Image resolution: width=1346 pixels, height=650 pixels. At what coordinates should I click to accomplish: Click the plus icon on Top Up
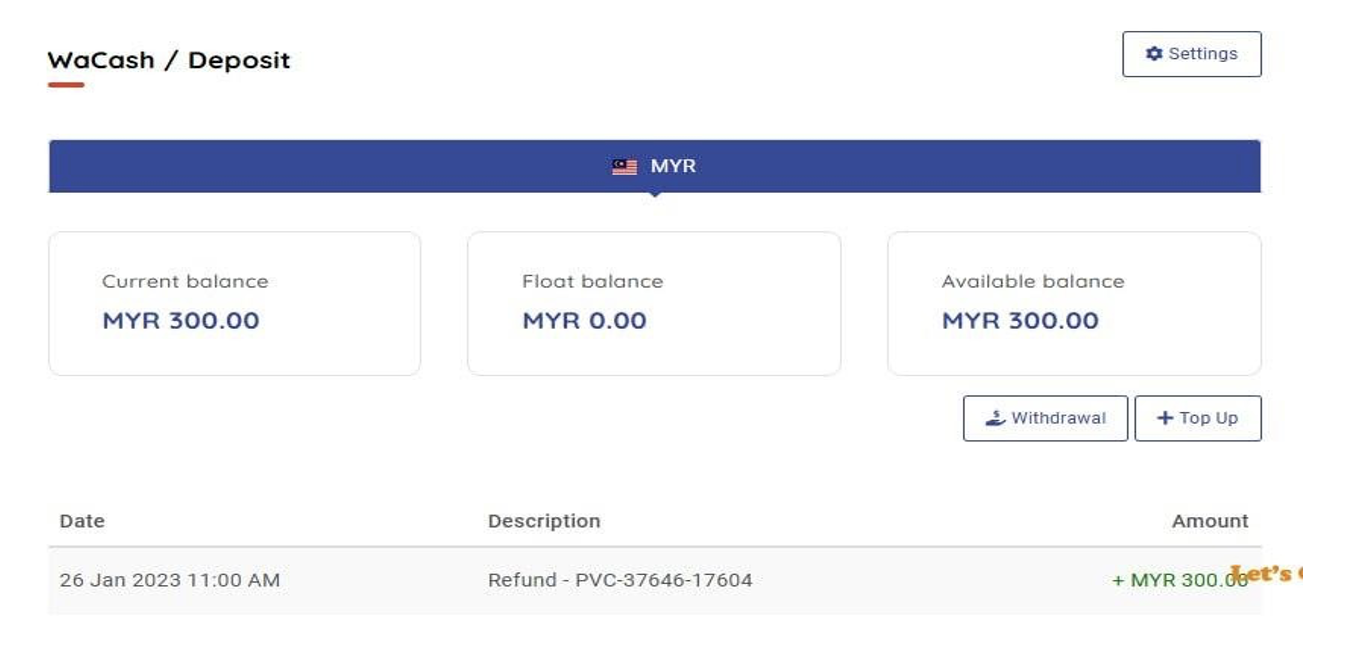[1165, 419]
